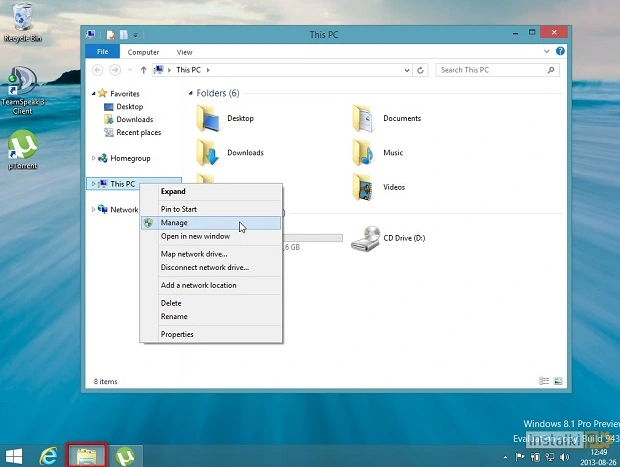
Task: Open the Music folder icon
Action: (x=362, y=152)
